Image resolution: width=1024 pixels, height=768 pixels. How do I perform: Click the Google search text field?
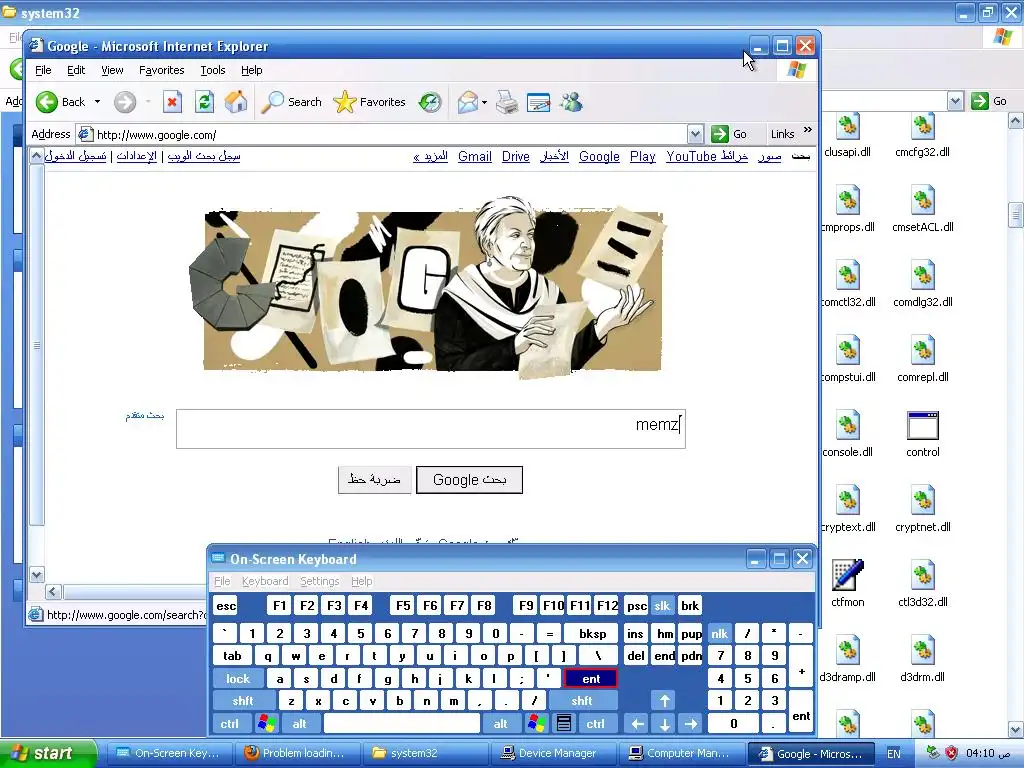pos(431,429)
